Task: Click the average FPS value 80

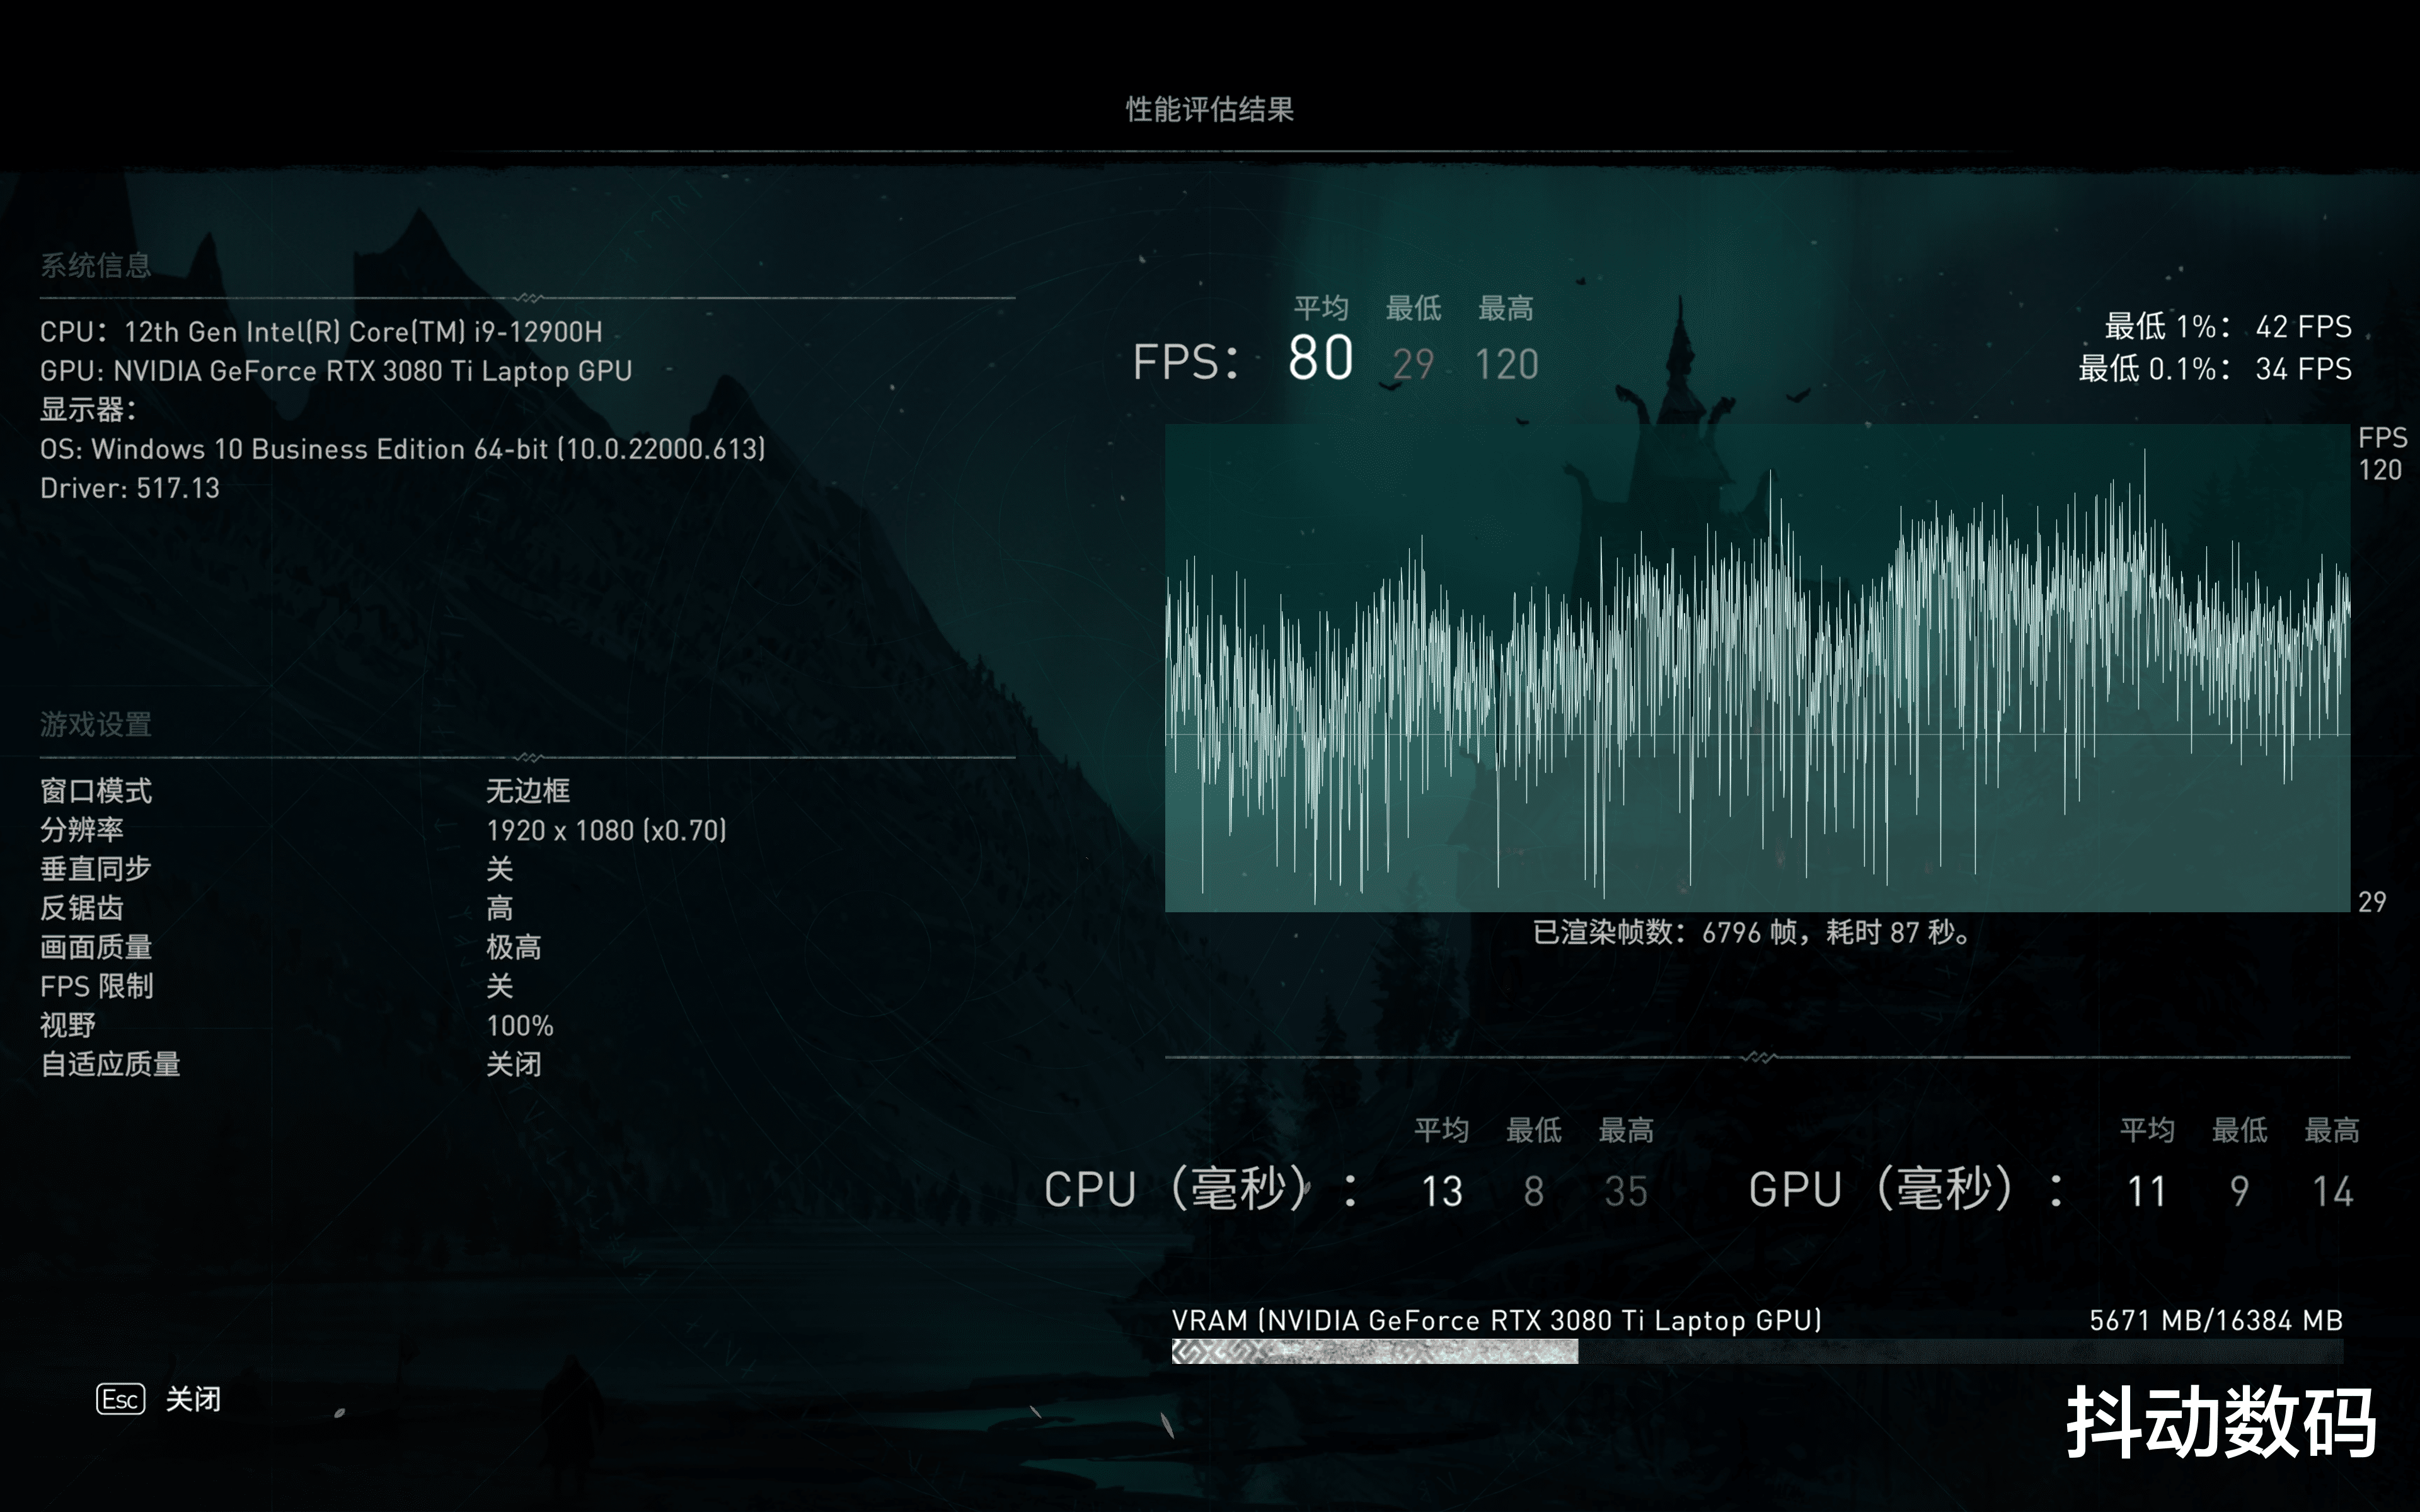Action: 1322,357
